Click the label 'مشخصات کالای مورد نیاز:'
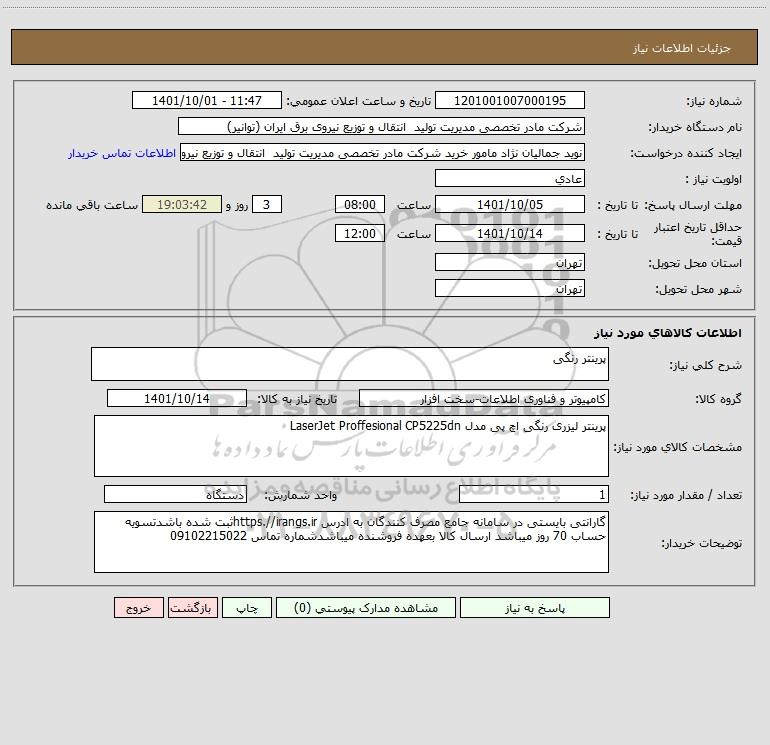 coord(678,447)
